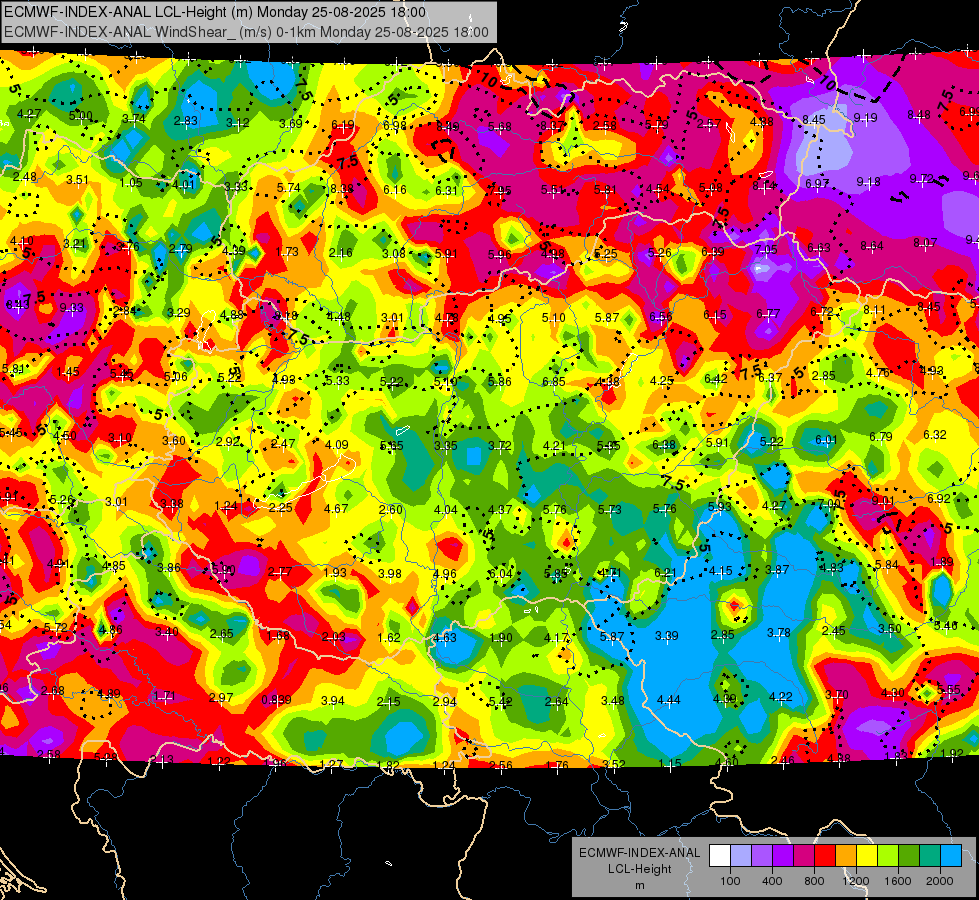The height and width of the screenshot is (900, 979).
Task: Click the grid value 6.42
Action: 716,378
